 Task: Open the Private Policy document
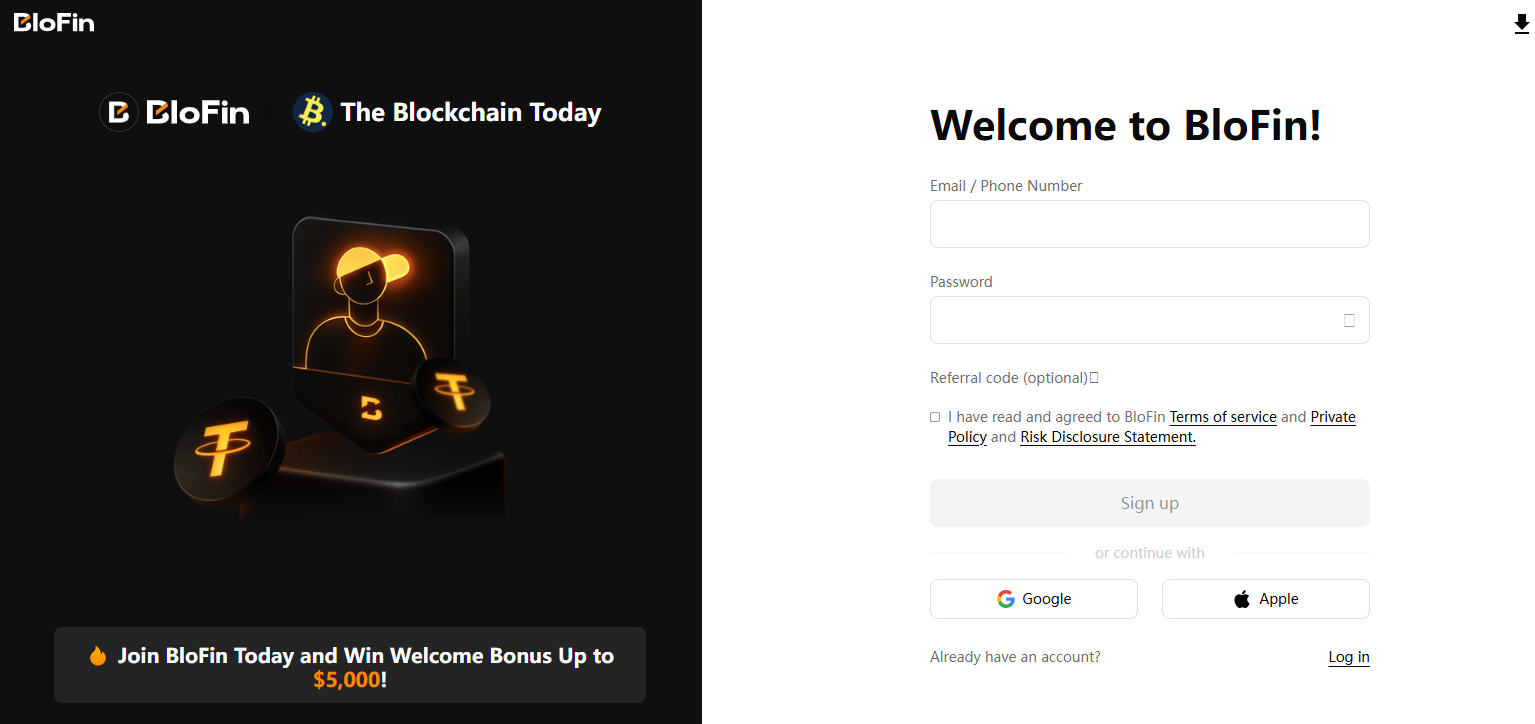(1333, 416)
